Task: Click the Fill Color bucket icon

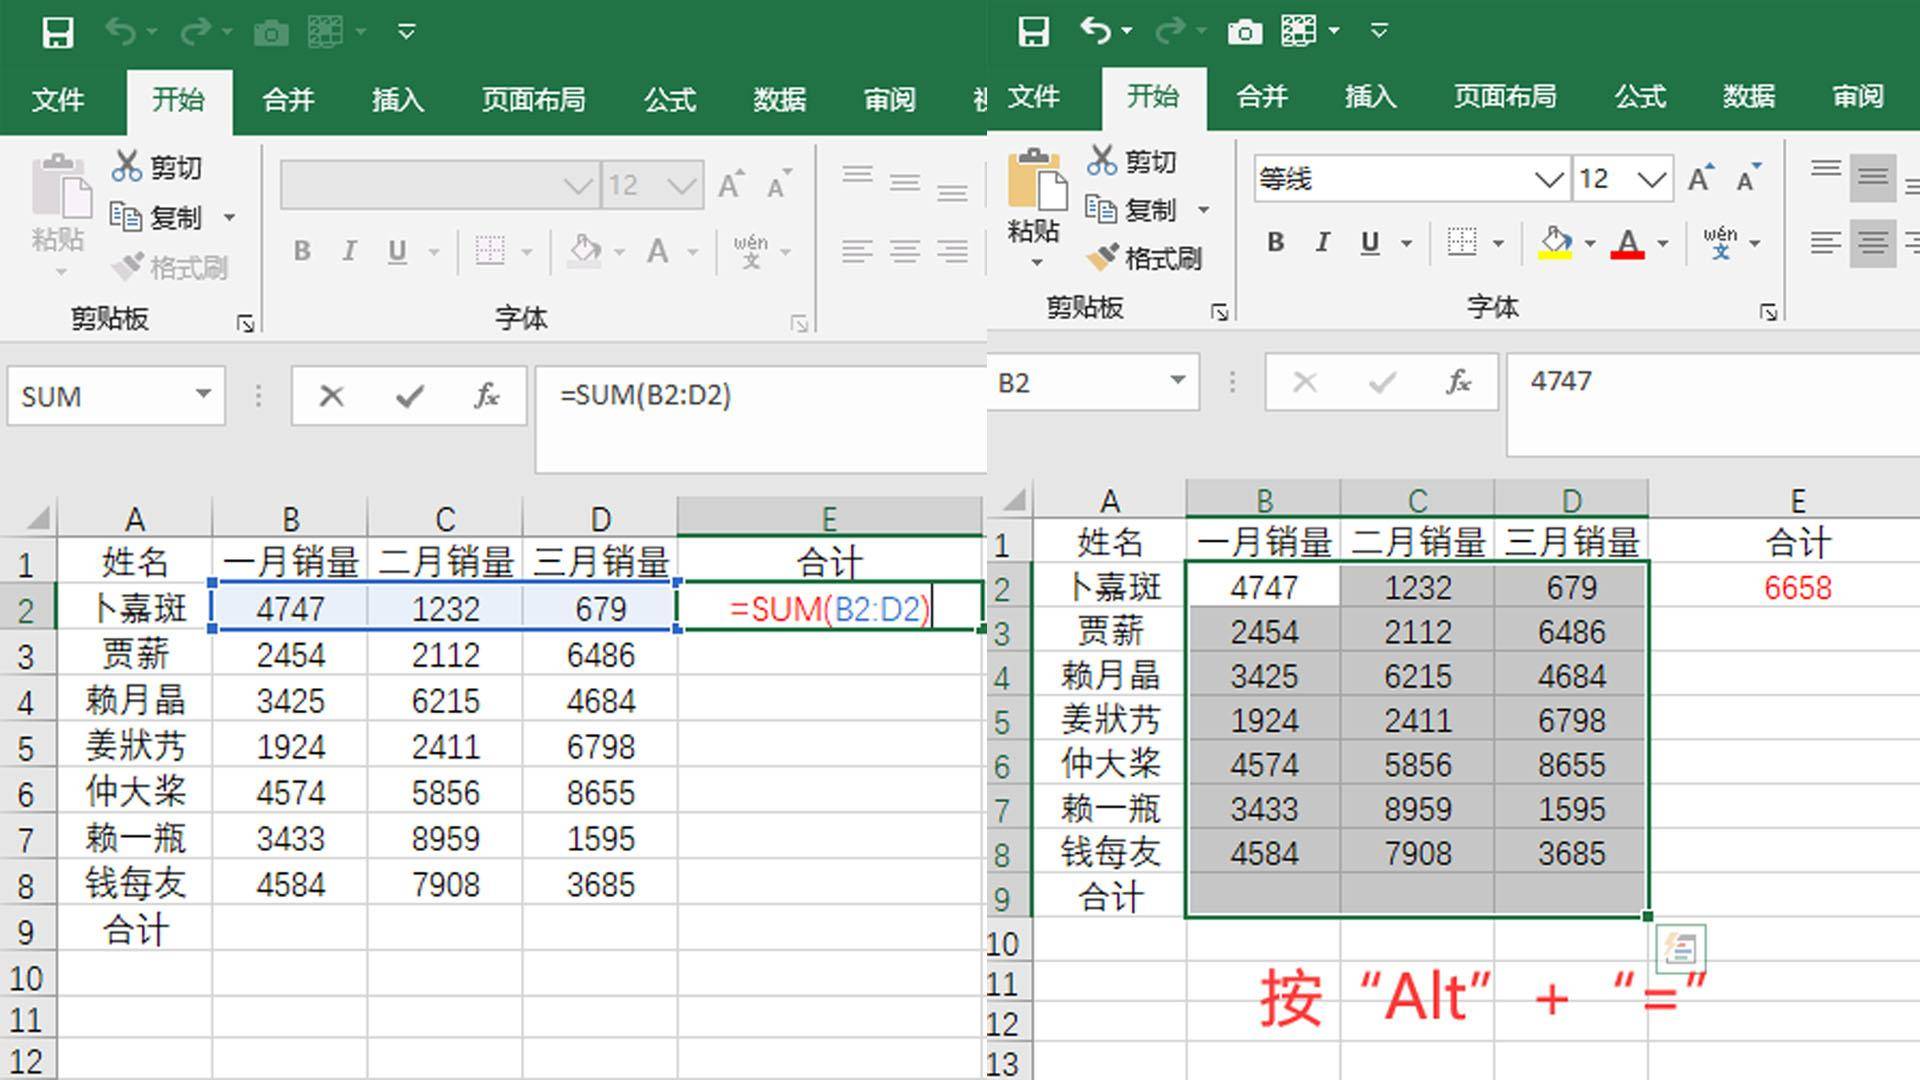Action: point(1555,243)
